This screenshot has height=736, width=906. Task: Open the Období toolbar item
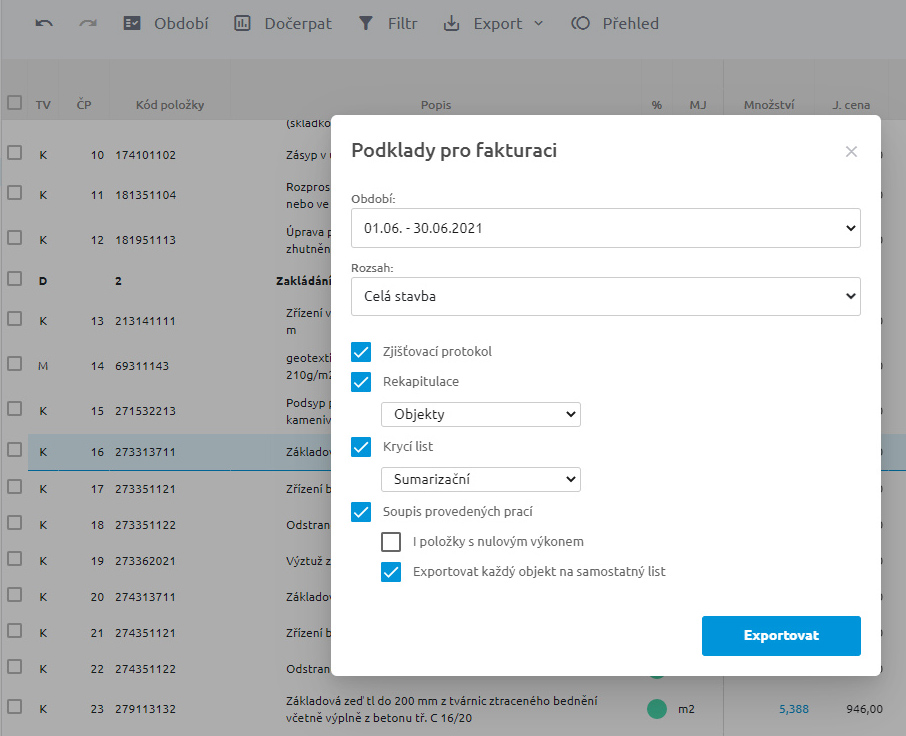coord(166,23)
